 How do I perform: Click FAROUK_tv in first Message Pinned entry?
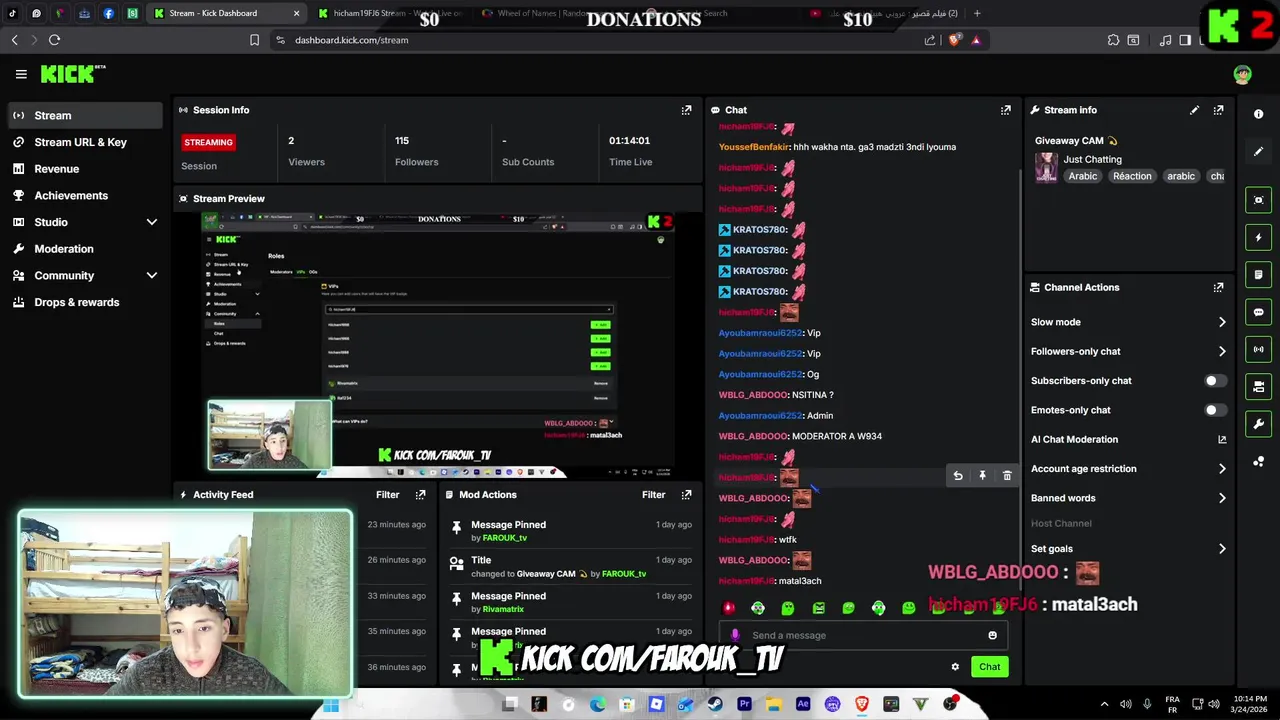pos(504,538)
